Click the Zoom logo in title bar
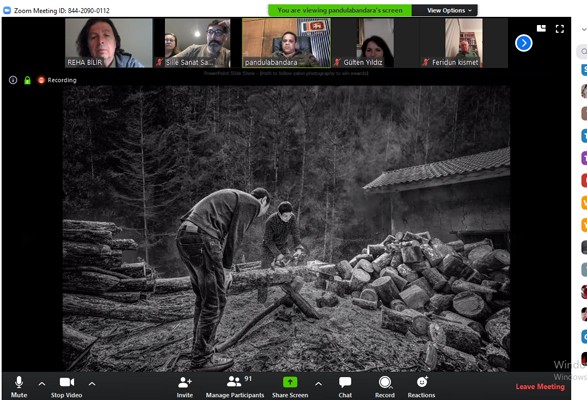Image resolution: width=587 pixels, height=400 pixels. tap(7, 10)
